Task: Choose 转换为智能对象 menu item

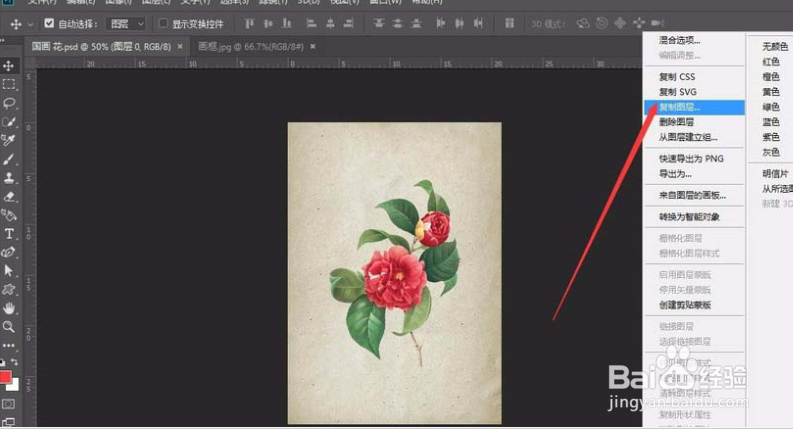Action: click(x=694, y=217)
